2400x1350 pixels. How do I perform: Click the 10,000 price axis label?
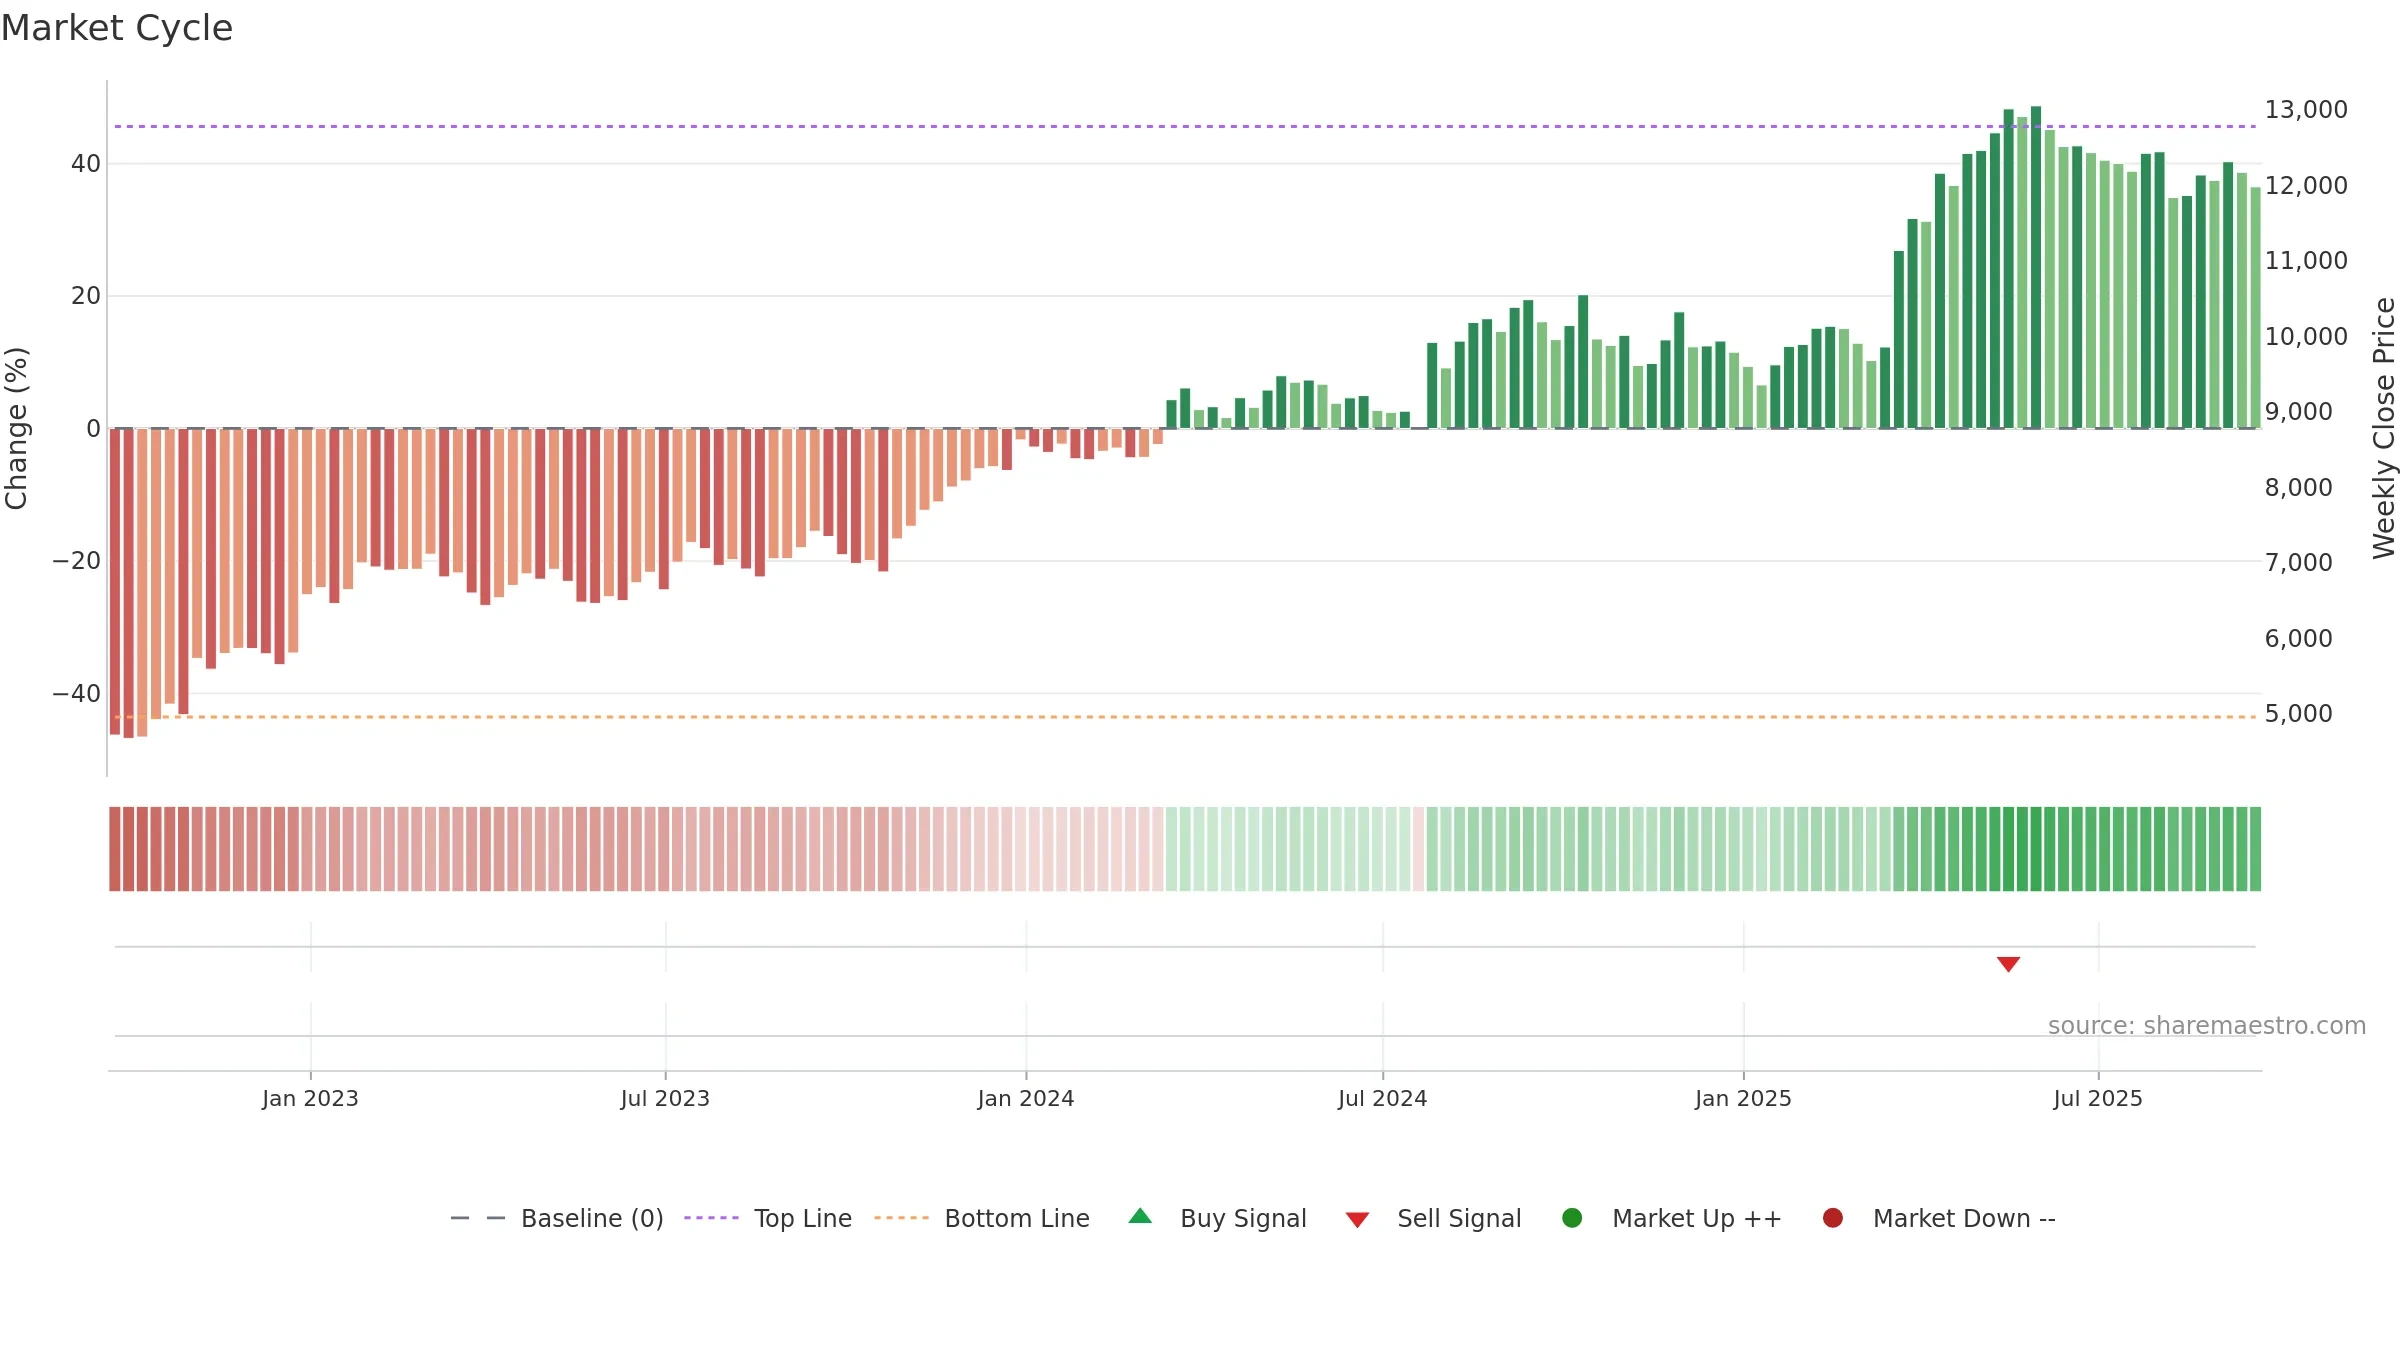point(2306,337)
